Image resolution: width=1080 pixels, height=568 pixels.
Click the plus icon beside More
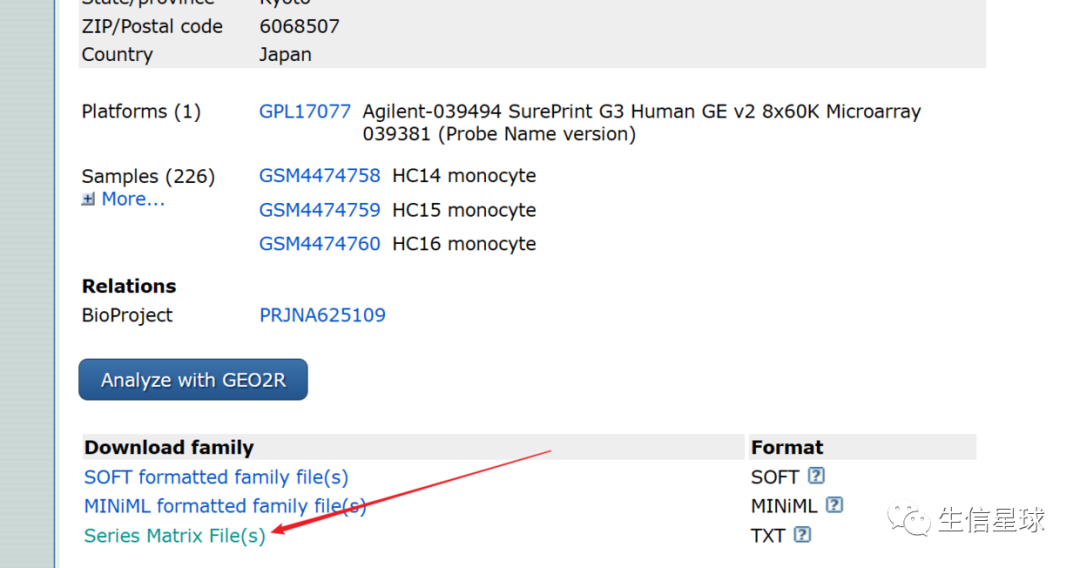(x=88, y=199)
